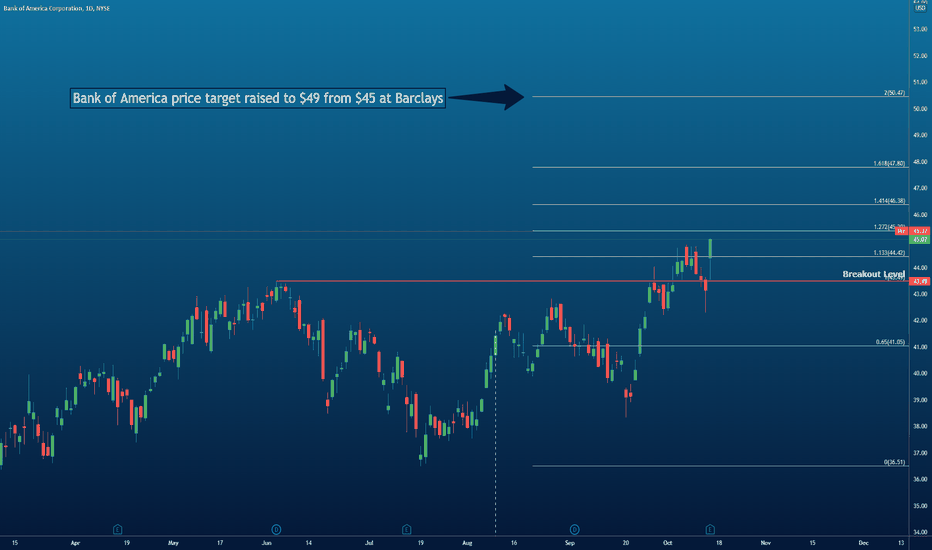This screenshot has height=550, width=932.
Task: Click the latest green candlestick in October
Action: pyautogui.click(x=710, y=249)
